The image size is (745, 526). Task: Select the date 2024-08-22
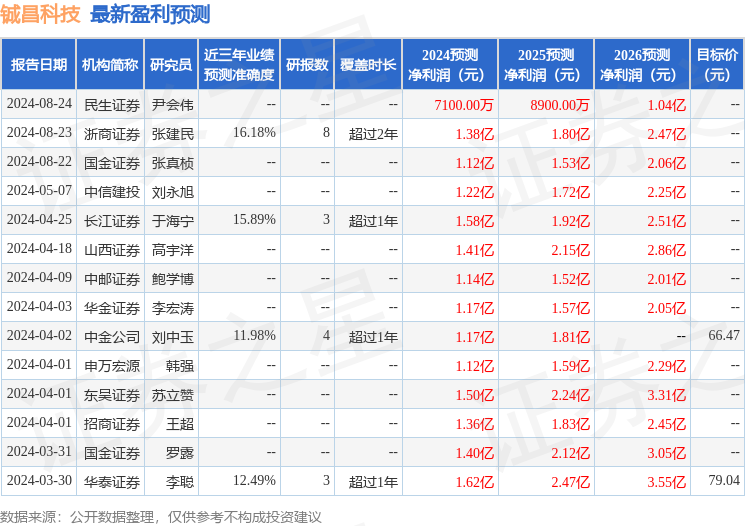(39, 162)
